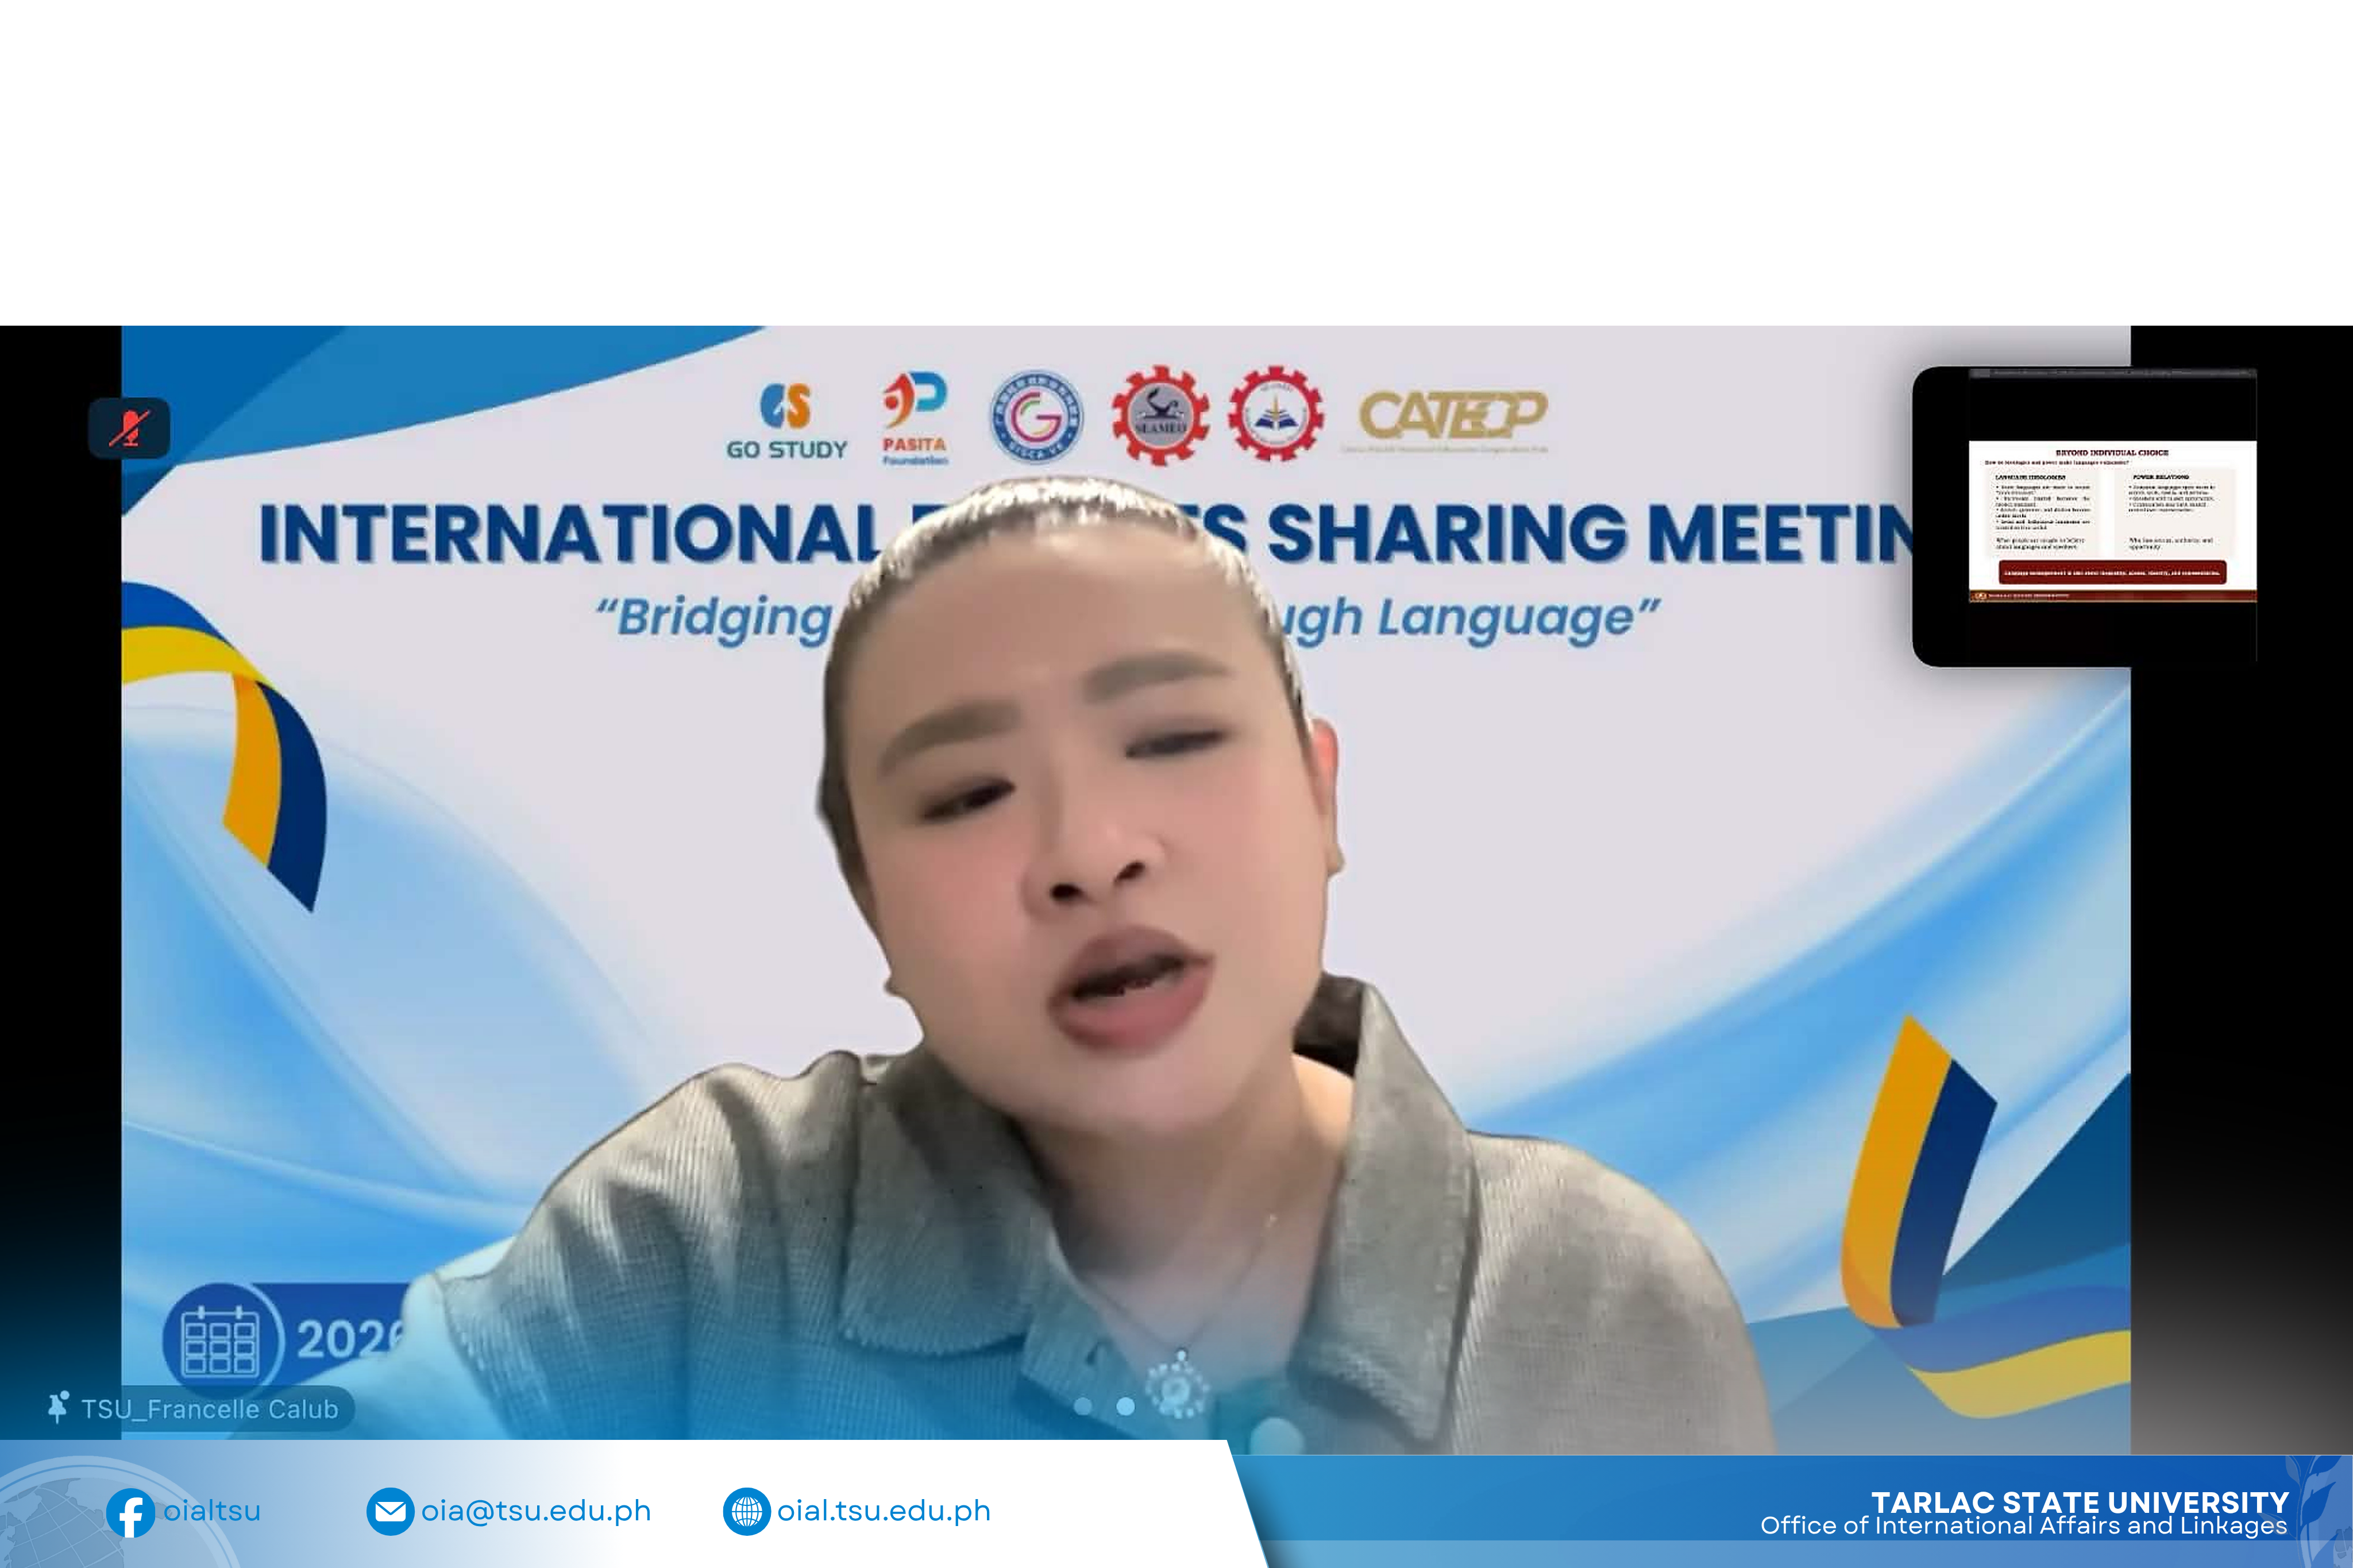Click the globe website icon
2353x1568 pixels.
[746, 1512]
